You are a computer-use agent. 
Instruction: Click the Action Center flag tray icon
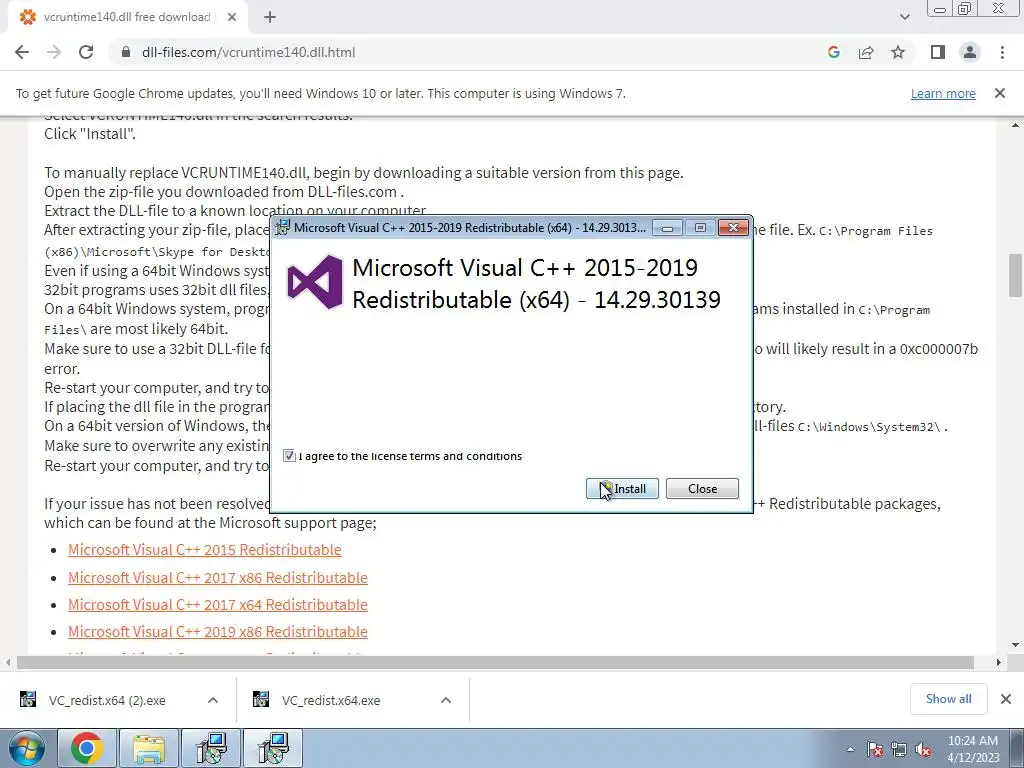(x=875, y=750)
